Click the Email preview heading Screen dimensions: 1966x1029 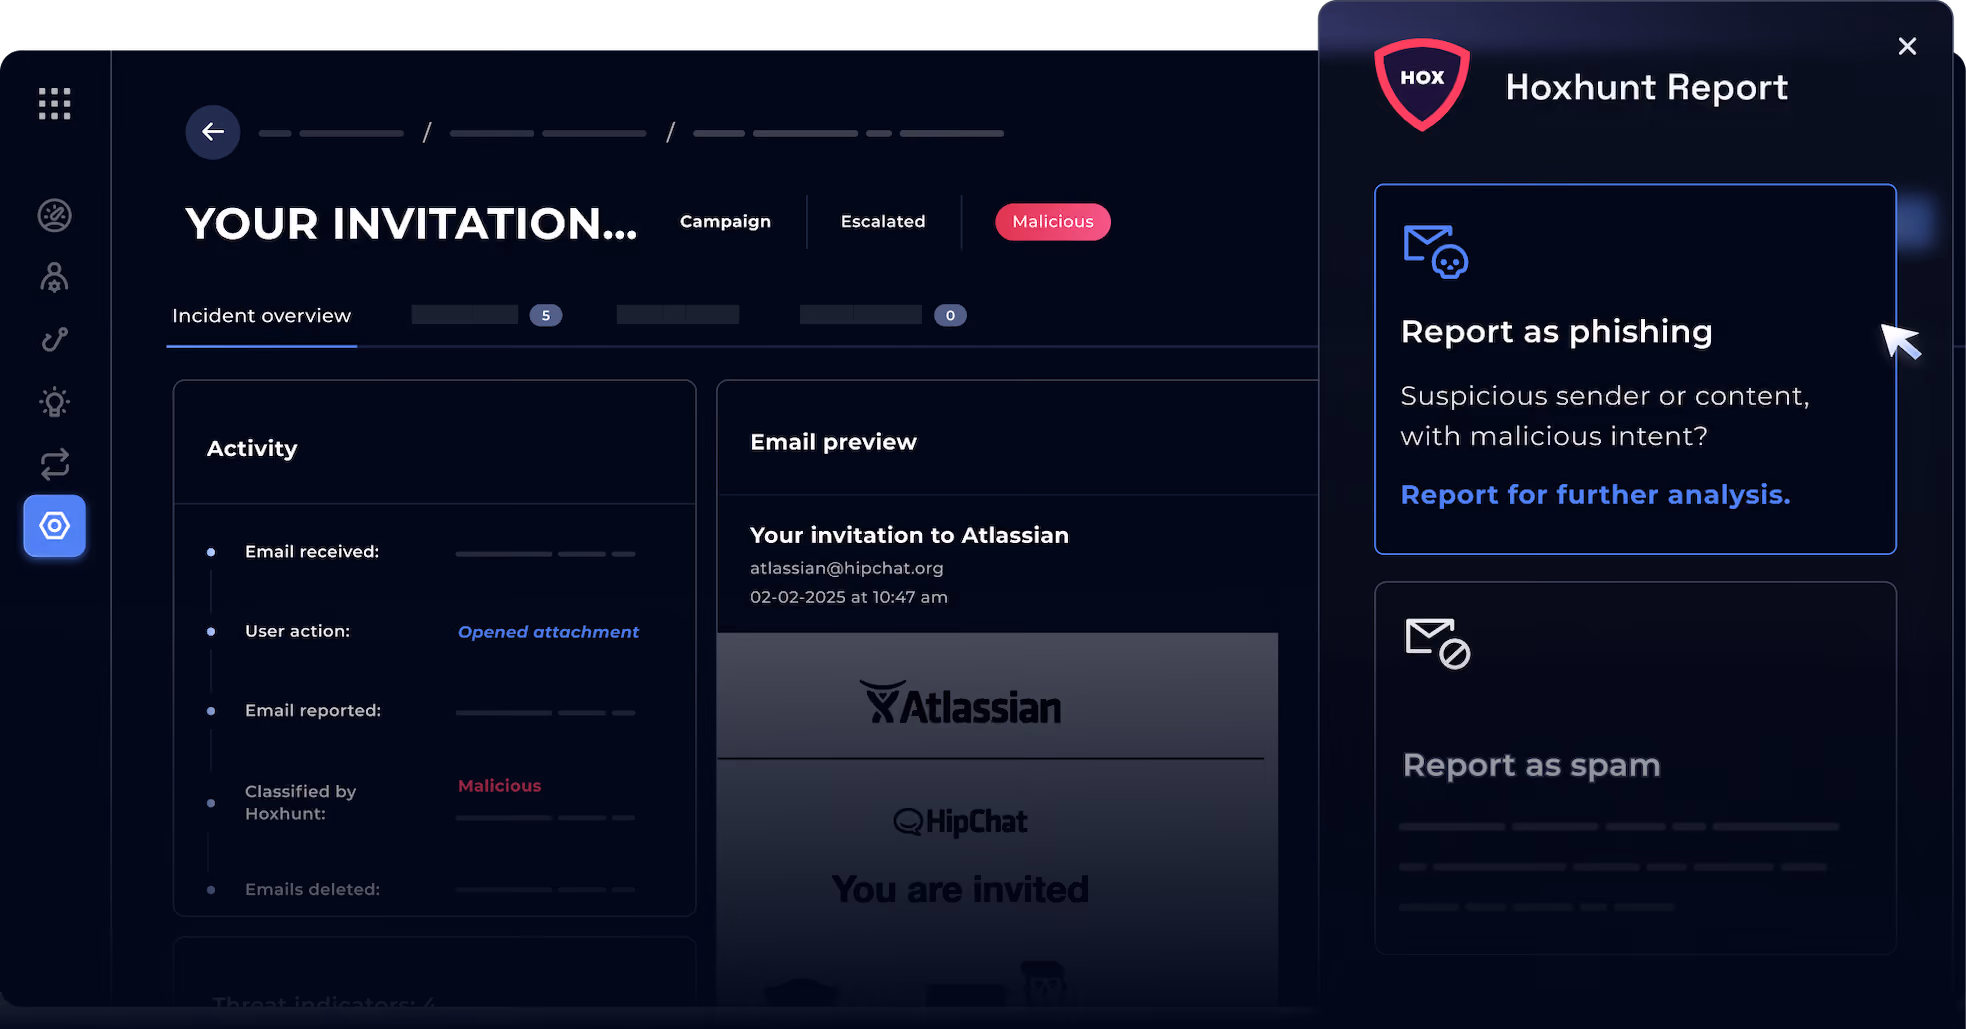point(833,442)
